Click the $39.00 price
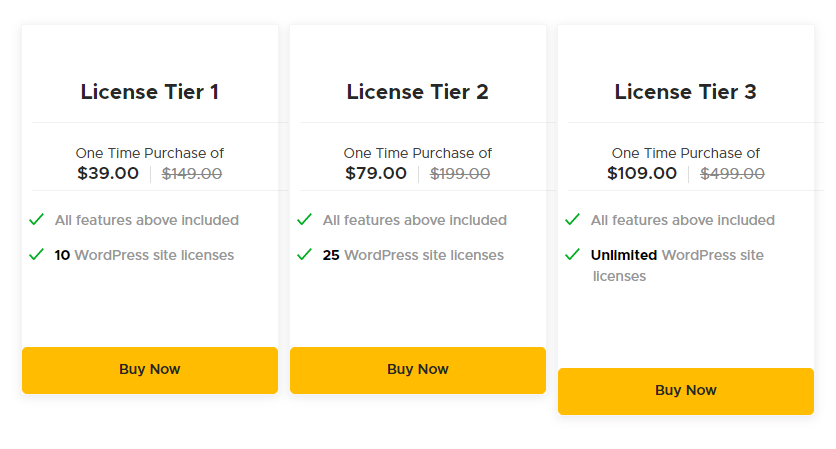Image resolution: width=836 pixels, height=449 pixels. pyautogui.click(x=108, y=173)
